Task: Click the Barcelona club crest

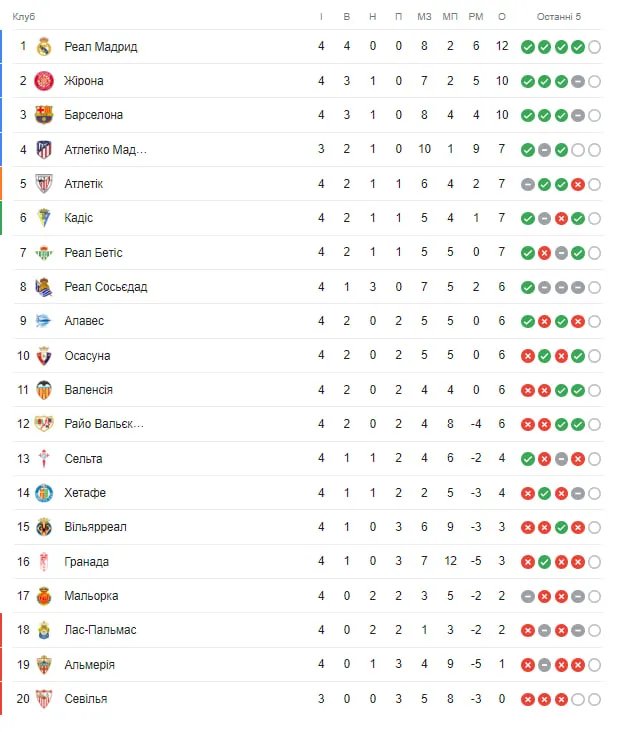Action: [43, 115]
